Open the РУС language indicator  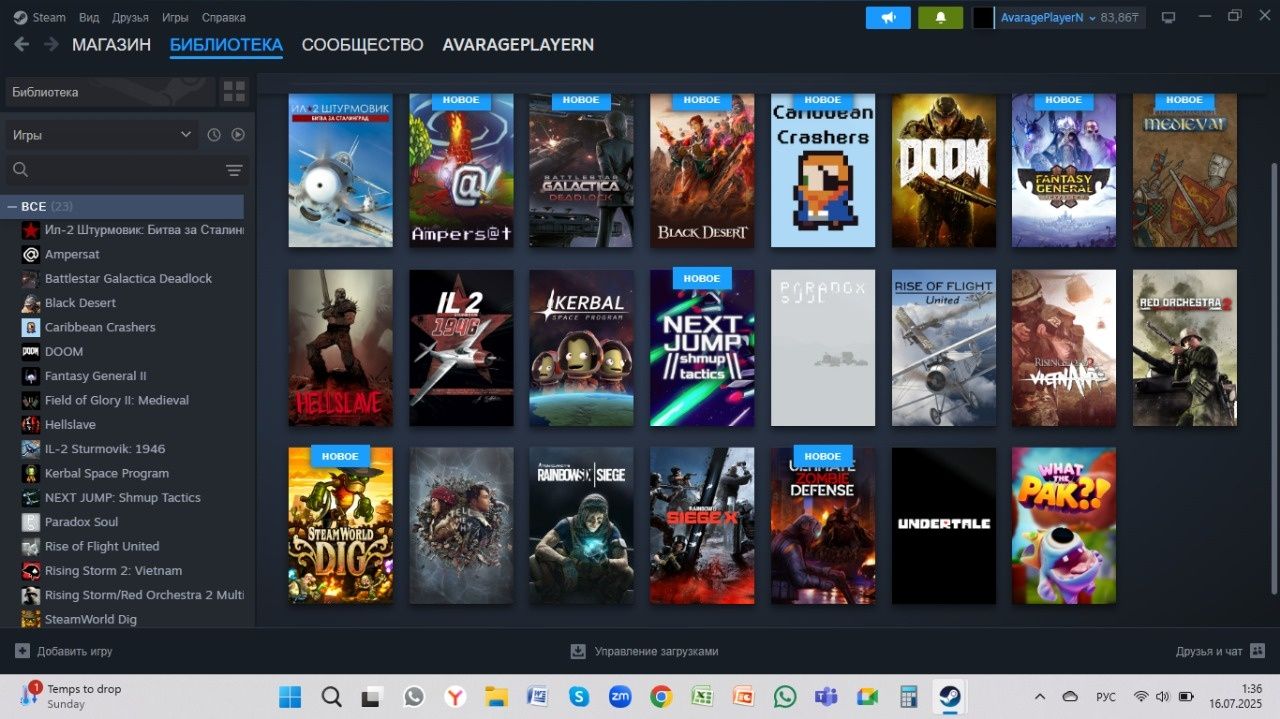(1106, 696)
